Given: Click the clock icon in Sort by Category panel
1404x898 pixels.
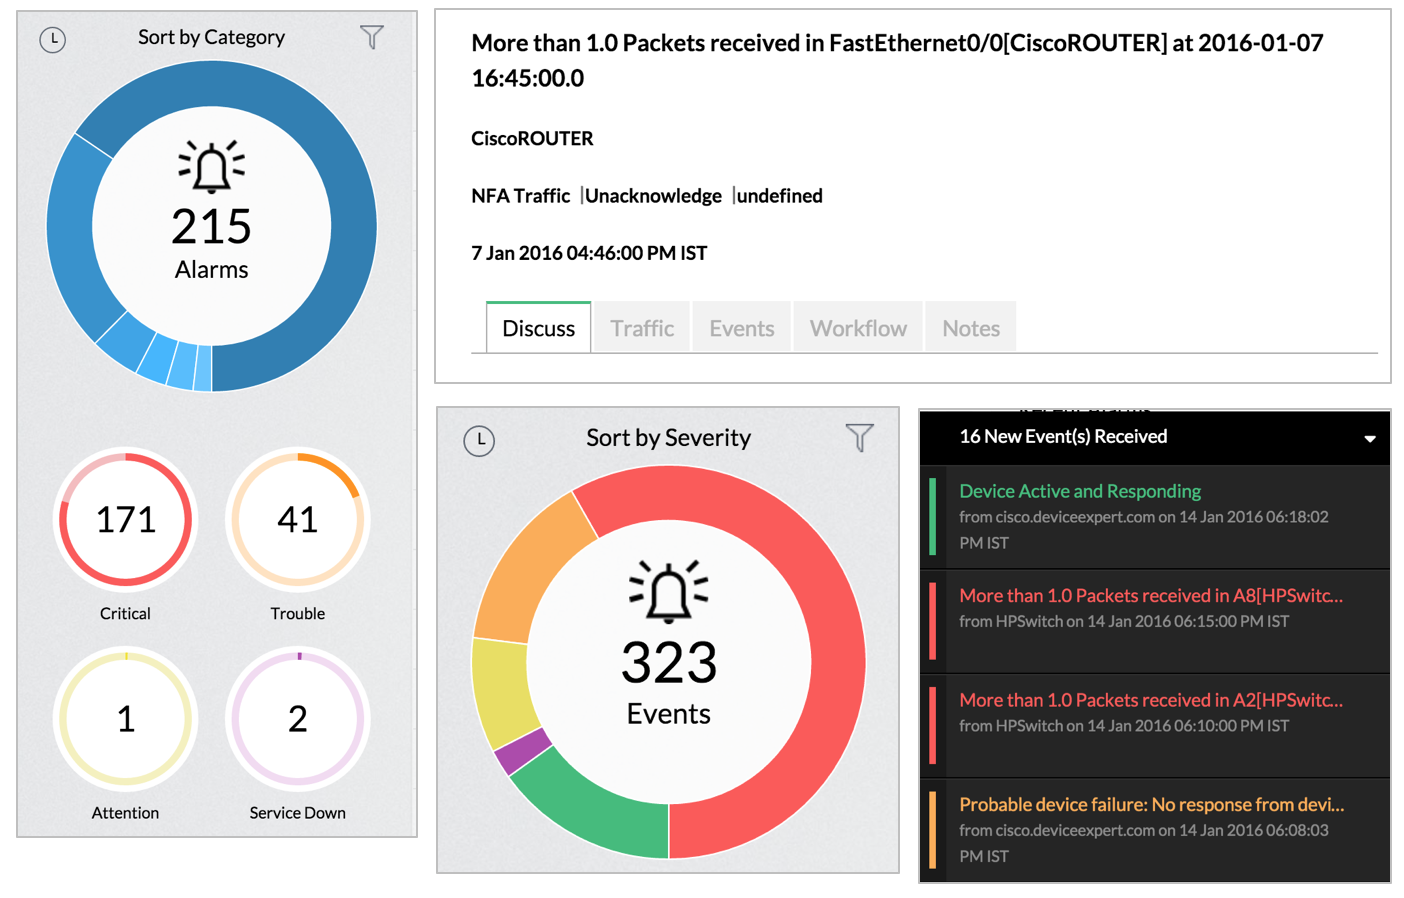Looking at the screenshot, I should click(53, 40).
